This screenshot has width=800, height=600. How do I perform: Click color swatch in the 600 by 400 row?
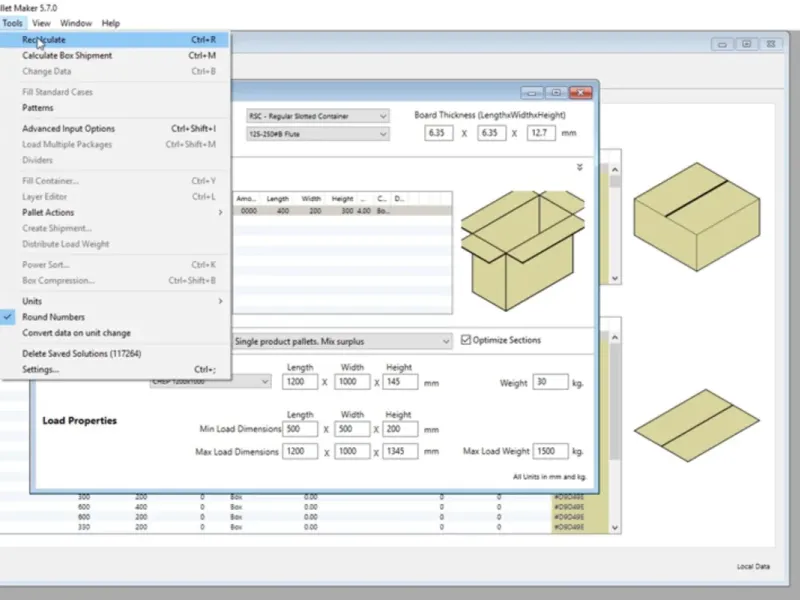click(580, 507)
